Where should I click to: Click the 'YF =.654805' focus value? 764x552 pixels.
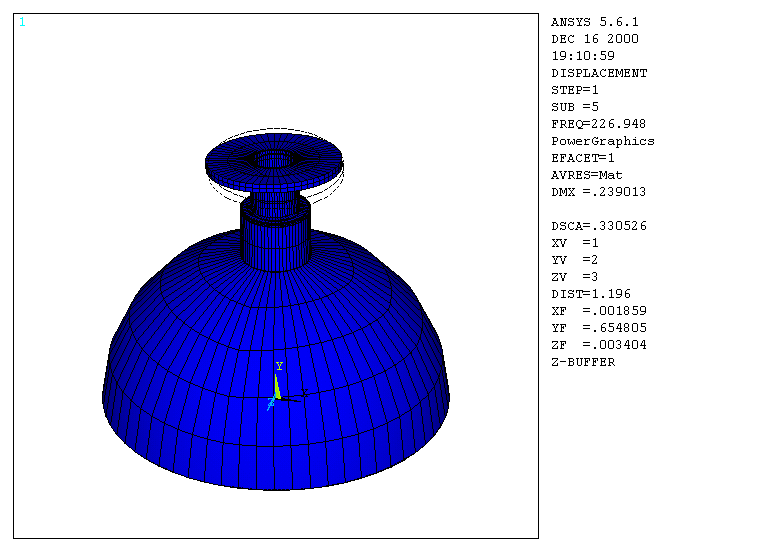599,328
